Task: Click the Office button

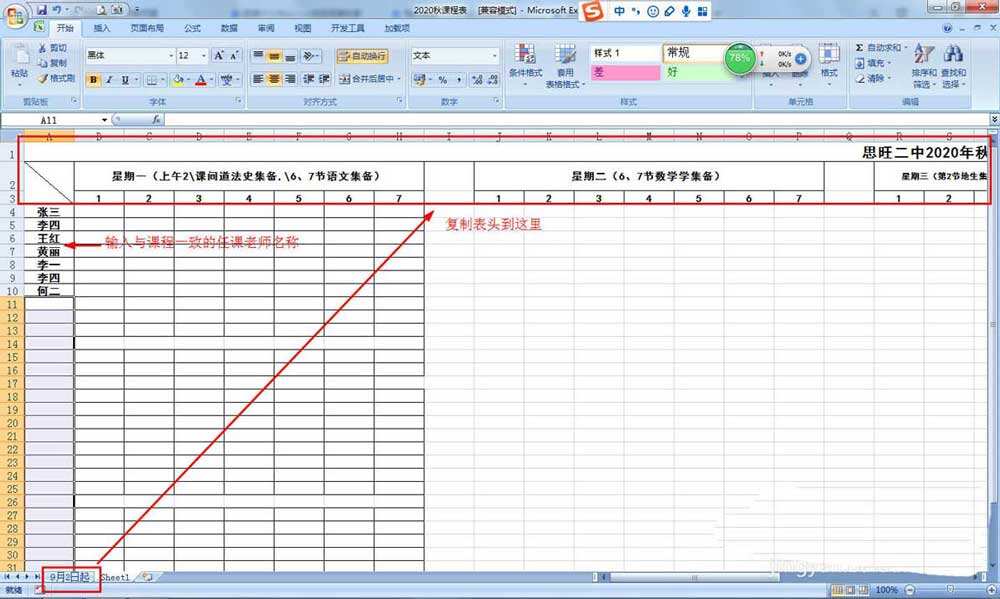Action: coord(15,15)
